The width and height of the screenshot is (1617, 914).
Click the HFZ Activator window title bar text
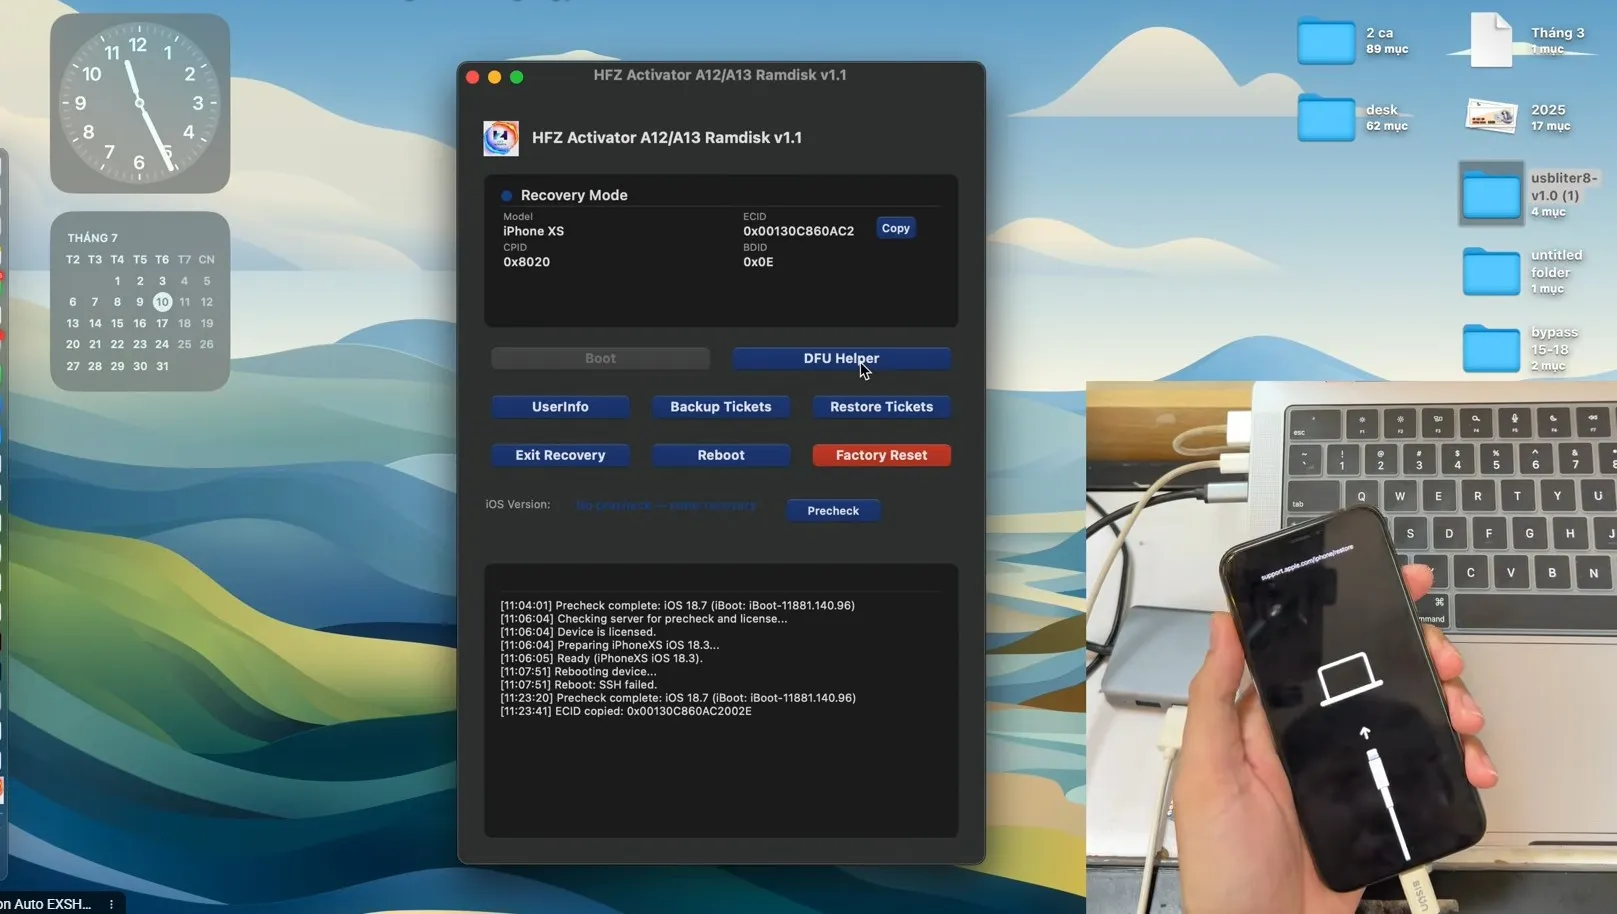coord(720,75)
